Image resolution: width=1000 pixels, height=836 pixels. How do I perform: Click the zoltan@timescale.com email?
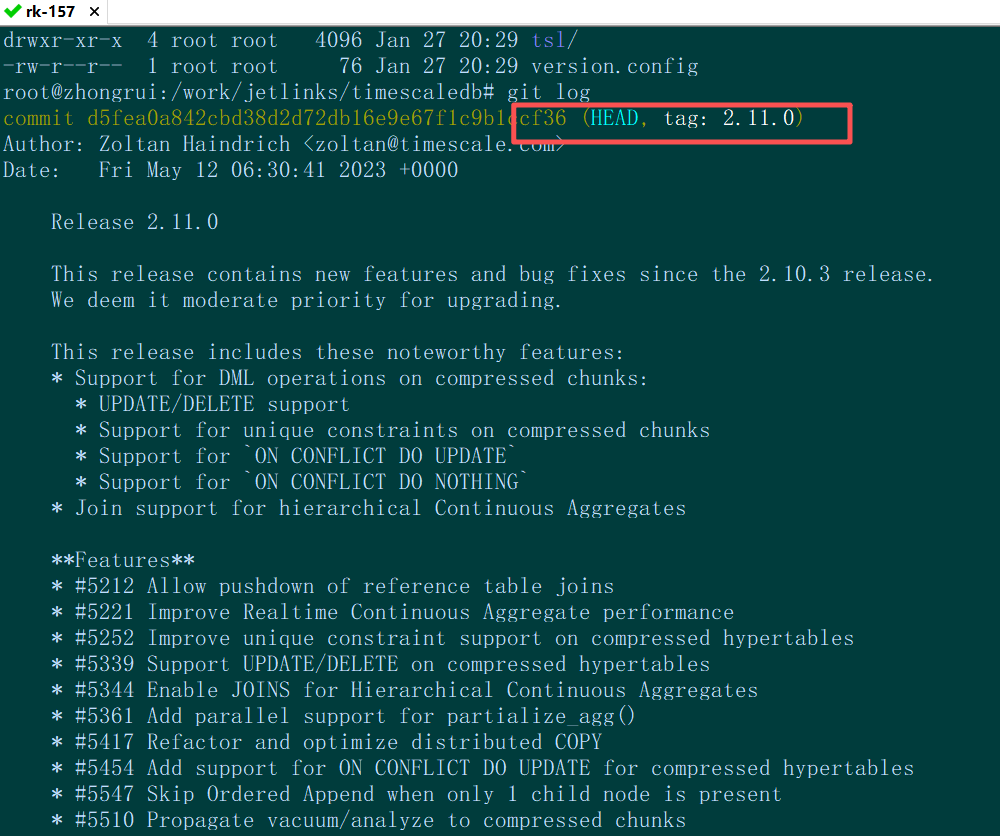pos(434,144)
